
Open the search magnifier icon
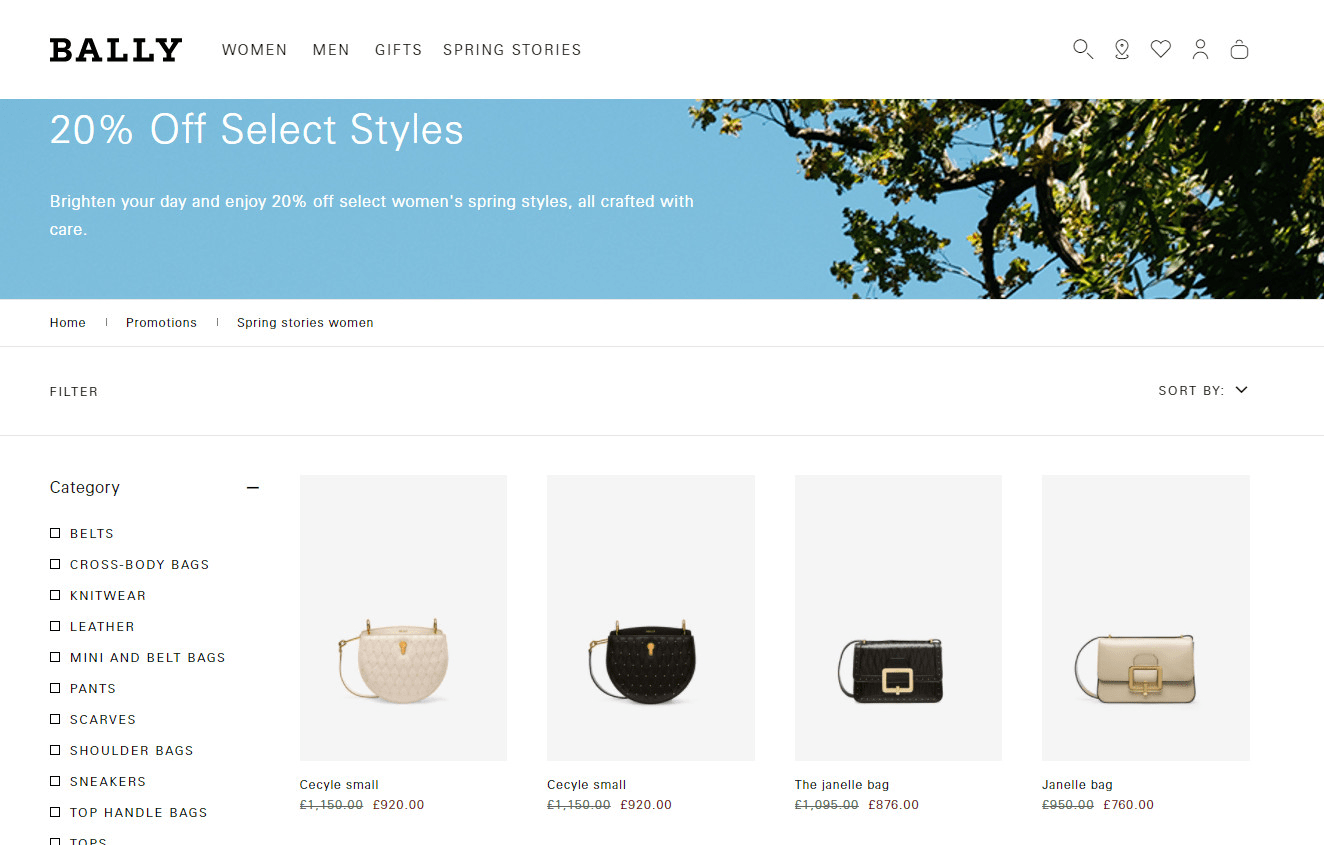1082,49
